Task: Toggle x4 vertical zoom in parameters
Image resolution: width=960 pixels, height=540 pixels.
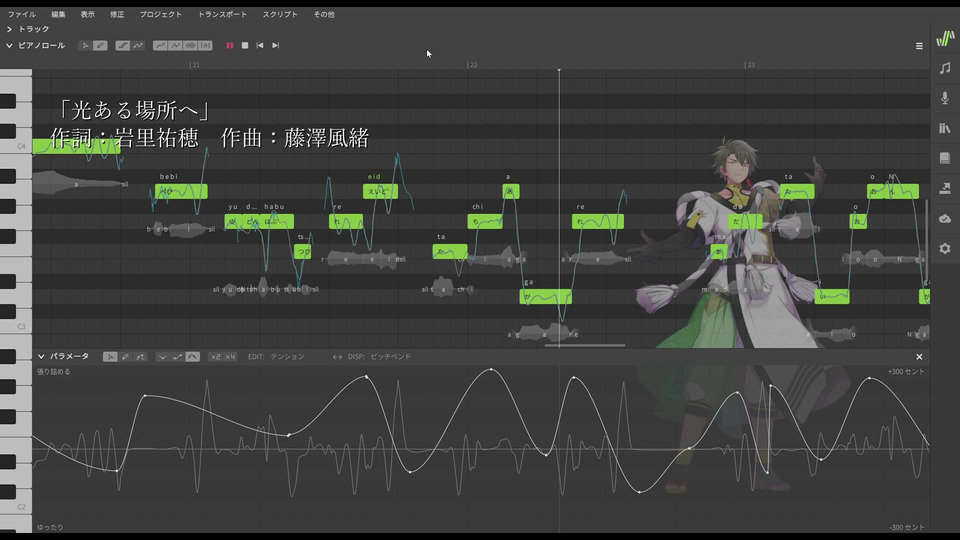Action: pyautogui.click(x=230, y=356)
